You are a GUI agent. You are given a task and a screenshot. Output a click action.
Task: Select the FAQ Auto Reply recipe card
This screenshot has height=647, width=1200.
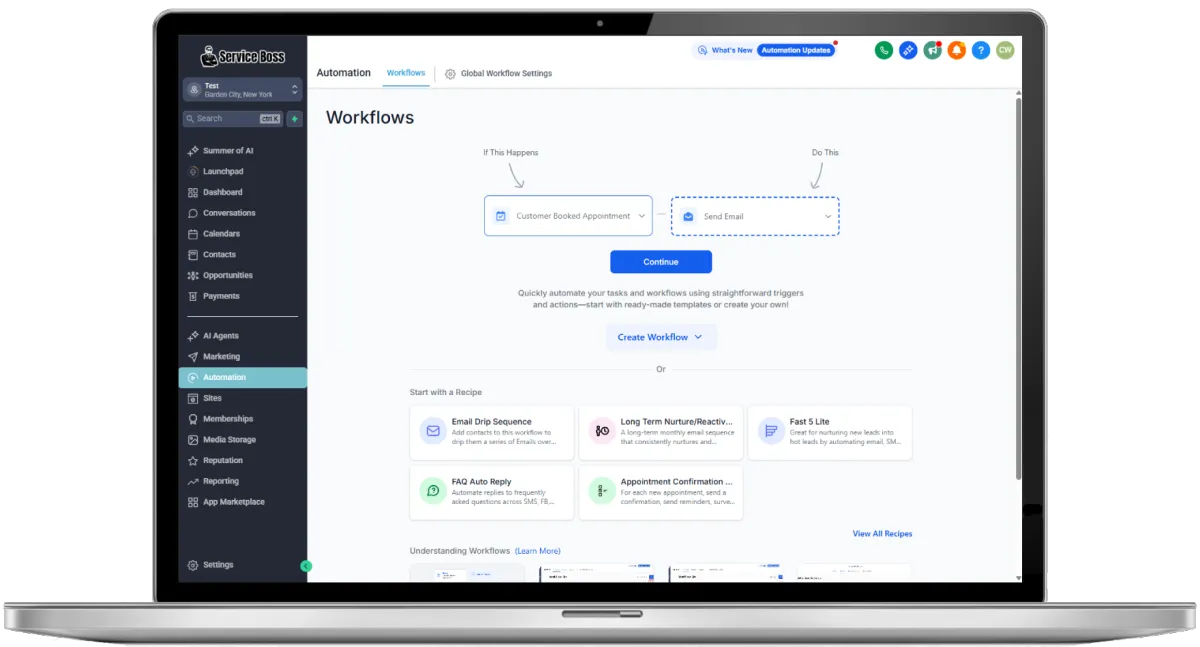coord(492,492)
